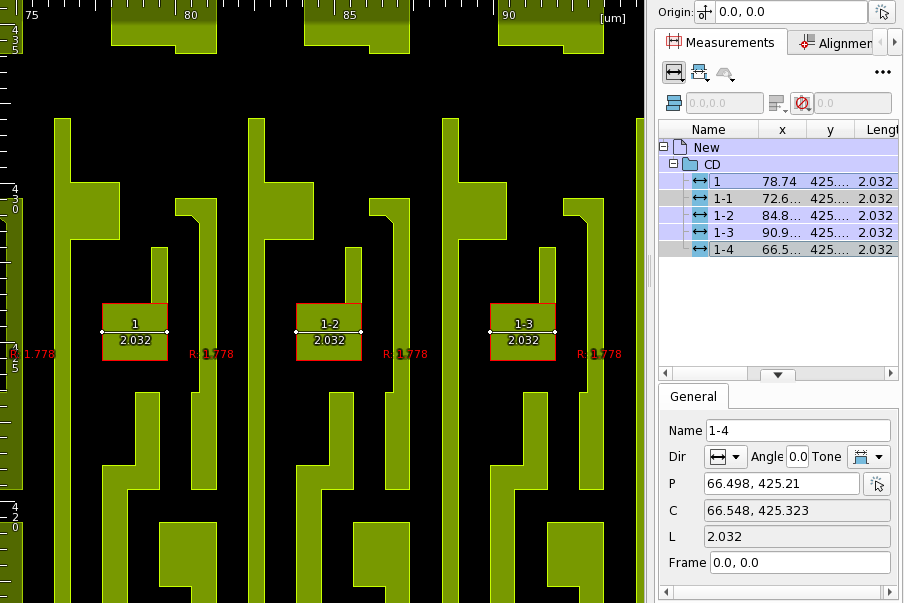Viewport: 904px width, 603px height.
Task: Click arrow icon of measurement row 1
Action: (700, 181)
